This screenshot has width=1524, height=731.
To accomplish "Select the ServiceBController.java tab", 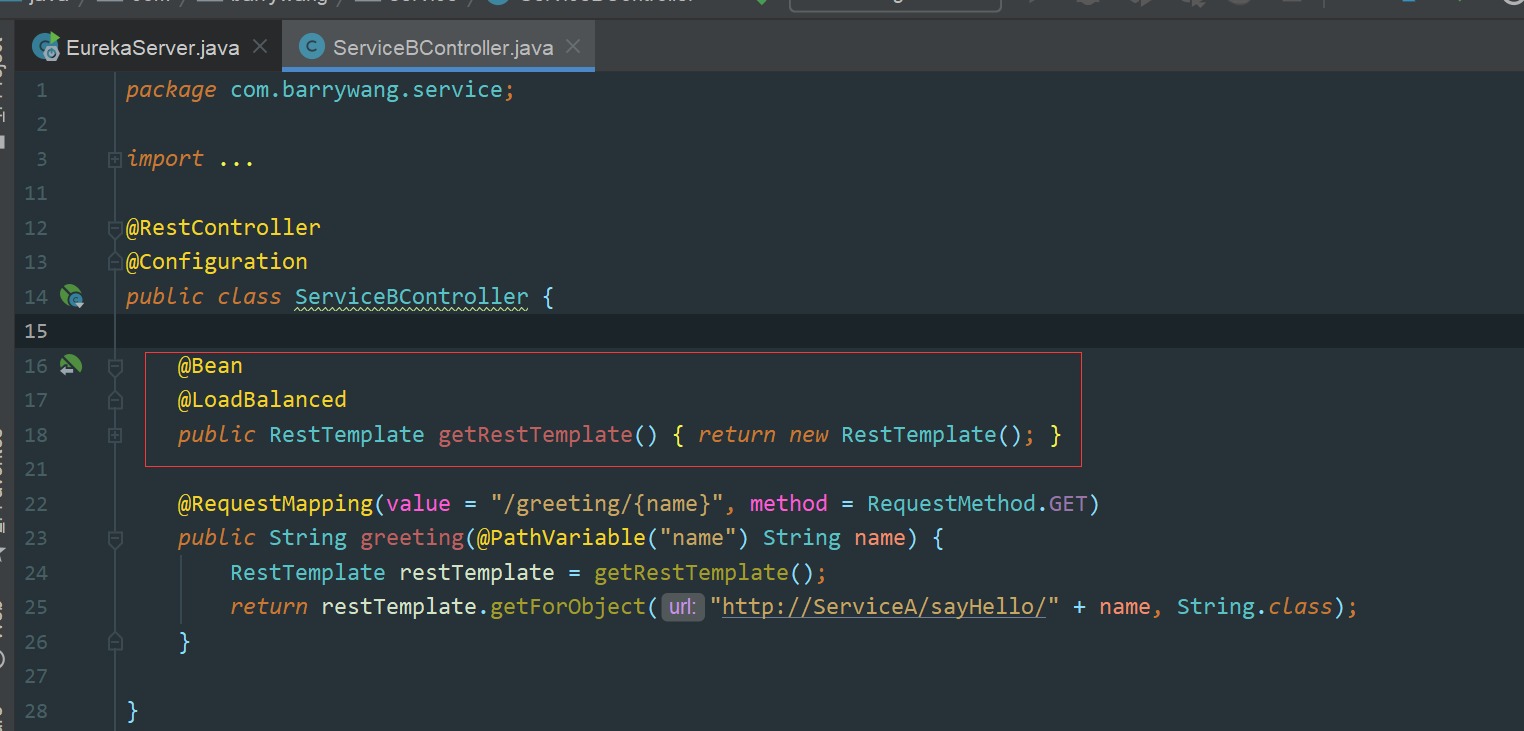I will pyautogui.click(x=442, y=47).
